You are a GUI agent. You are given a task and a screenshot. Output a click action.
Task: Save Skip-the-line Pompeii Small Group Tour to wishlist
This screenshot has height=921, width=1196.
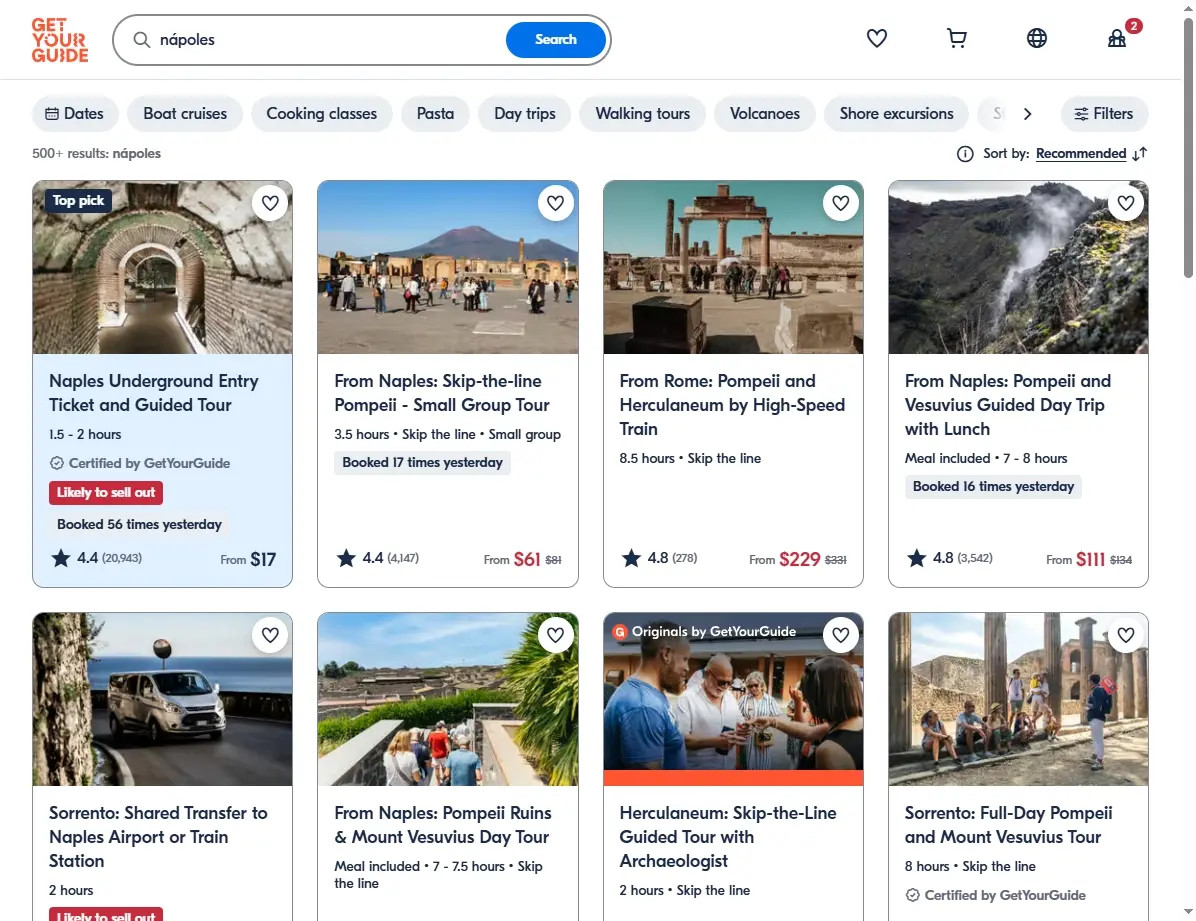[x=555, y=203]
